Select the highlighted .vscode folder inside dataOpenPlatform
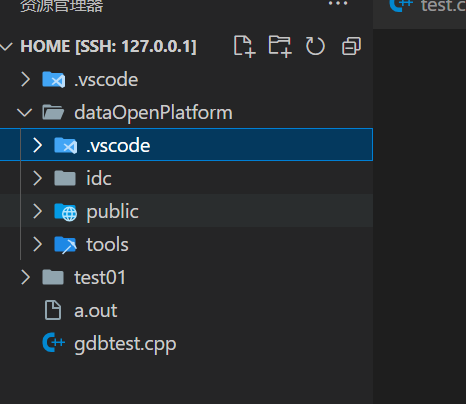The image size is (466, 404). point(186,145)
